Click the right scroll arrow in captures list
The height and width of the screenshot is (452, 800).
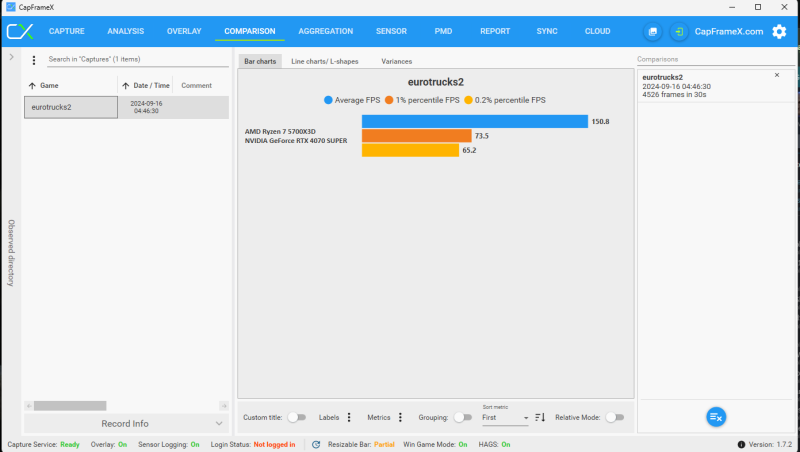click(223, 406)
